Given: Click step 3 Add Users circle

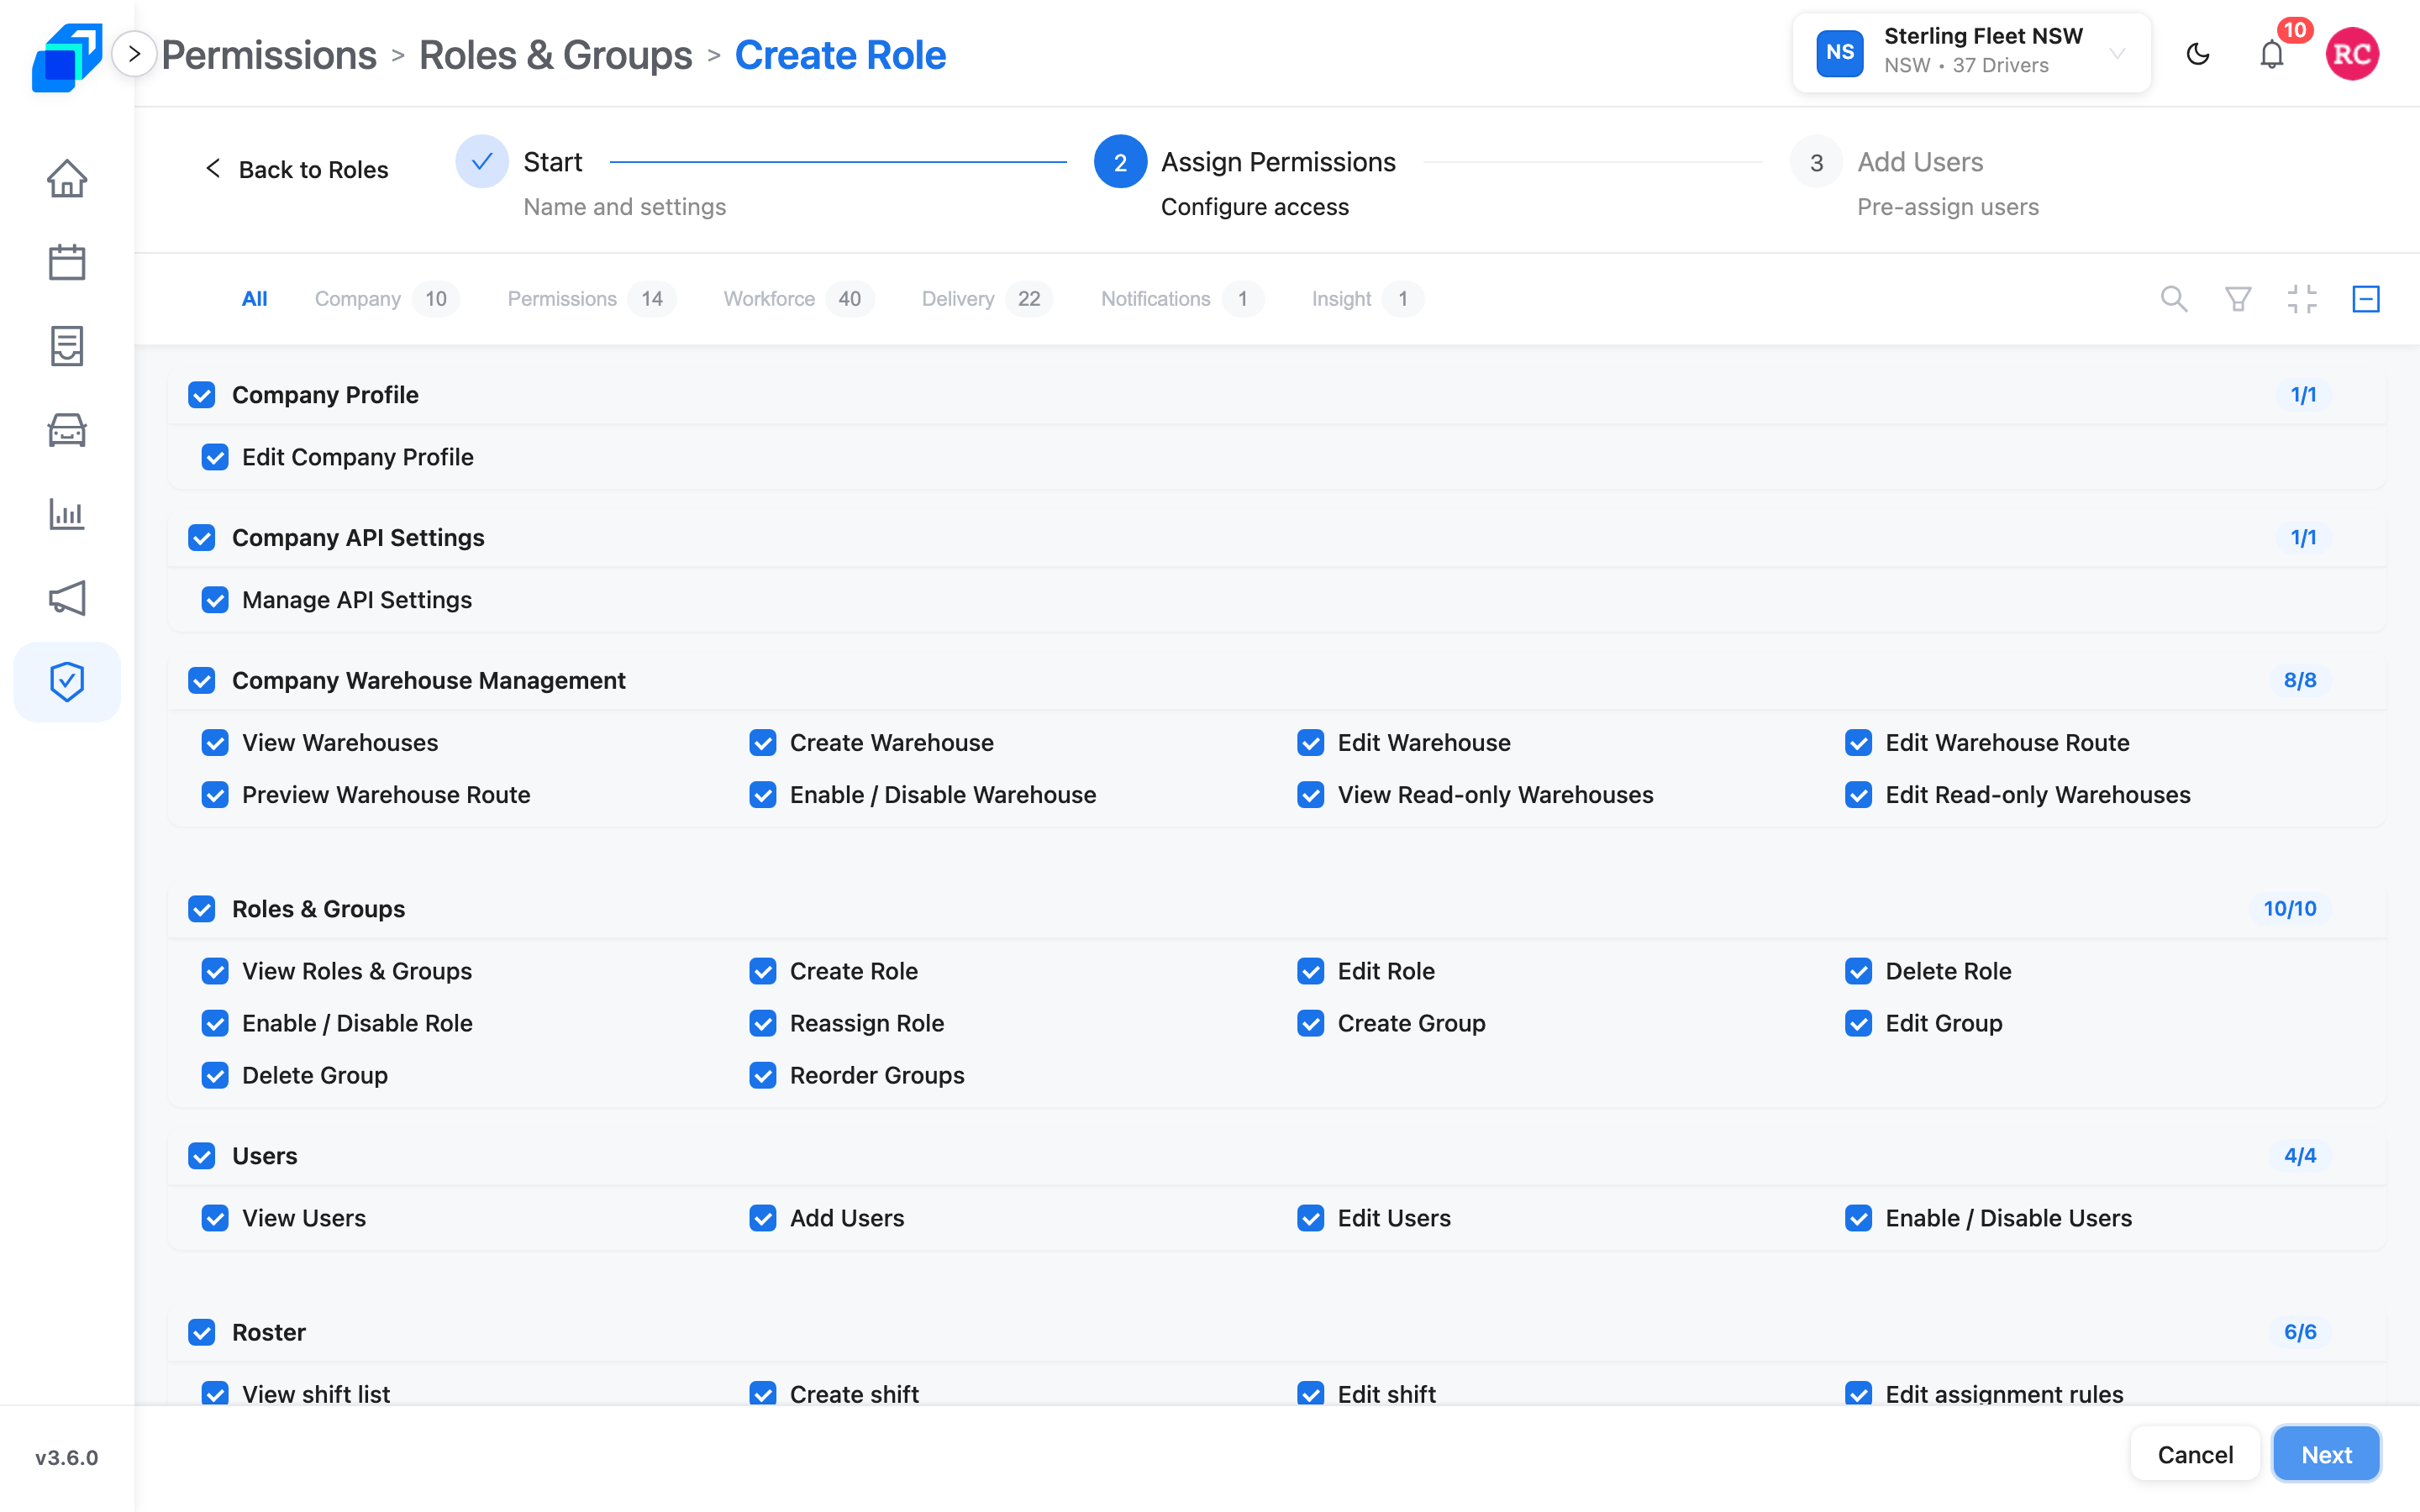Looking at the screenshot, I should pyautogui.click(x=1816, y=161).
